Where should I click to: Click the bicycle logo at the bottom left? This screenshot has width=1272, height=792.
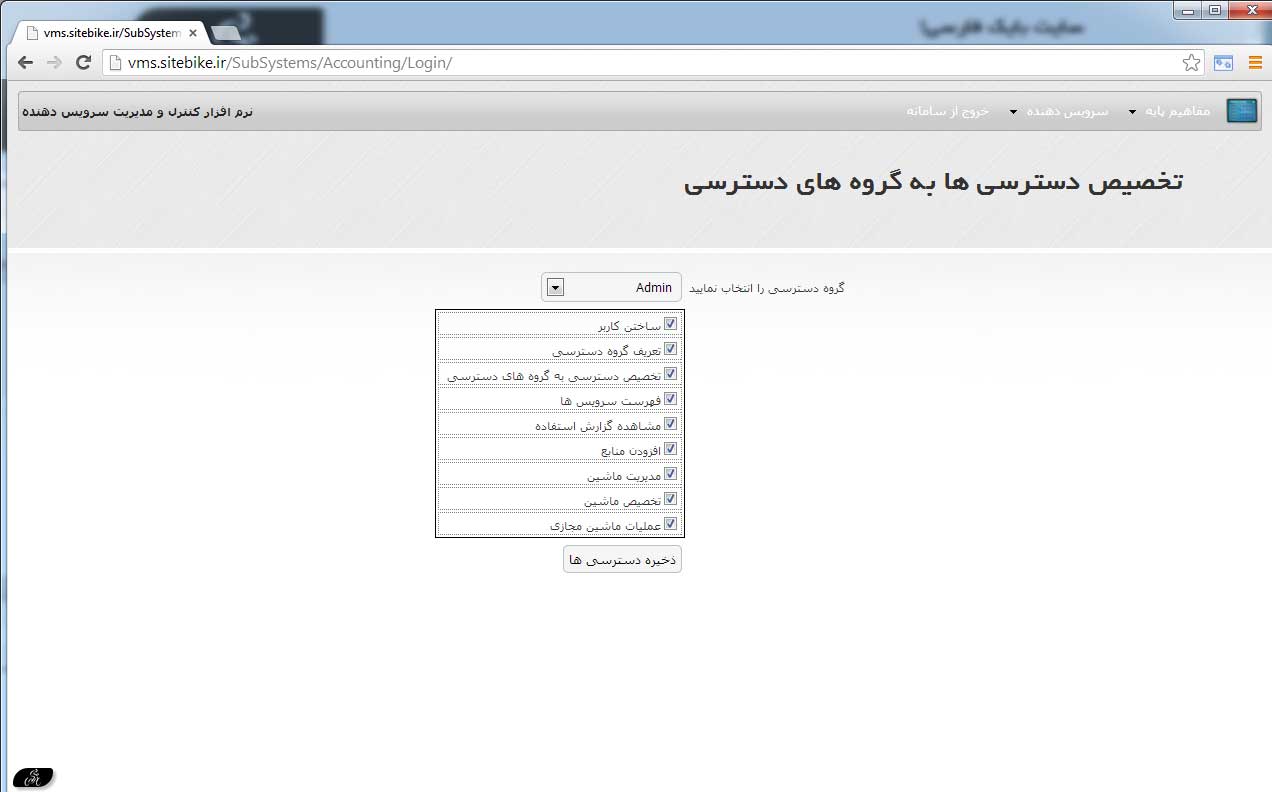(35, 777)
